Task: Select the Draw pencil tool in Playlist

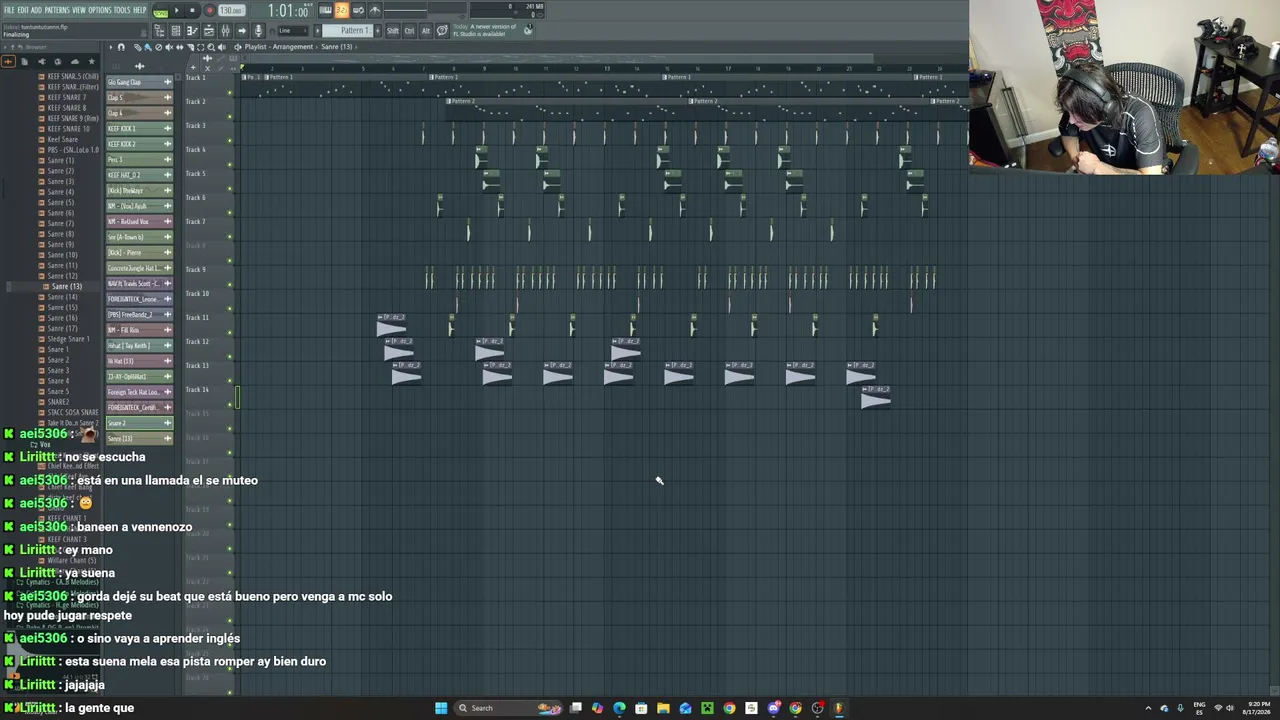Action: [137, 47]
